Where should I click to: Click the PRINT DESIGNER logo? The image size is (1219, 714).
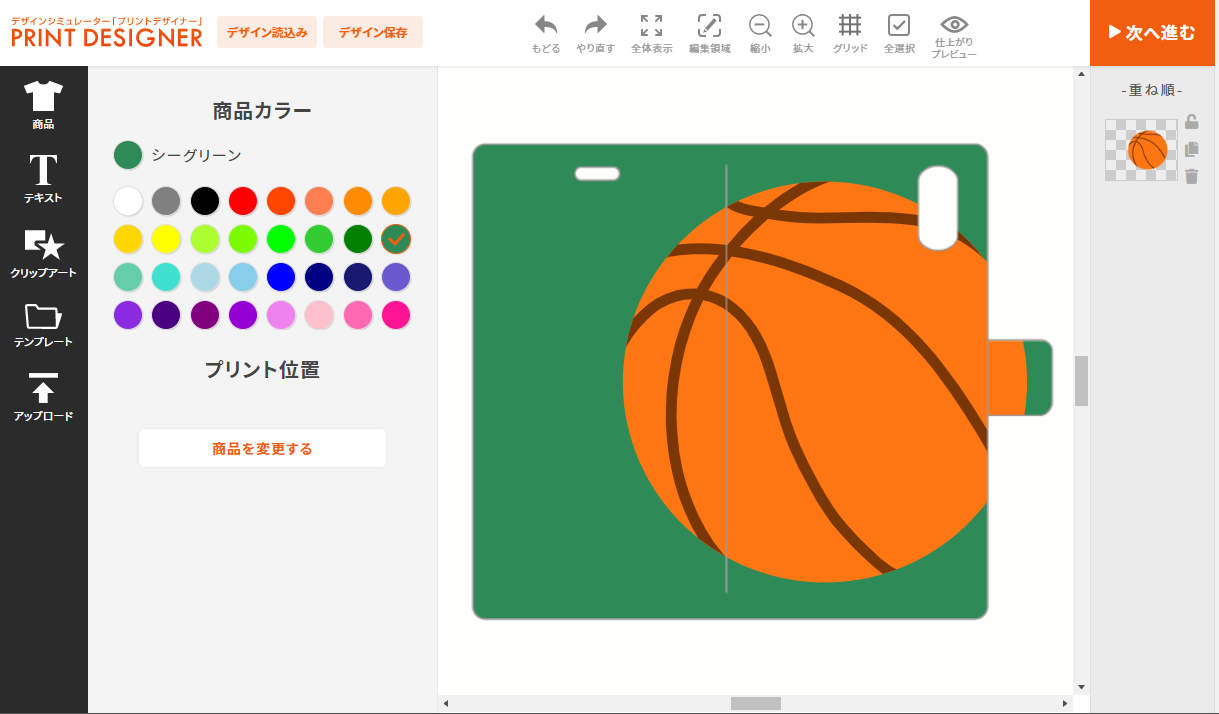click(x=106, y=31)
